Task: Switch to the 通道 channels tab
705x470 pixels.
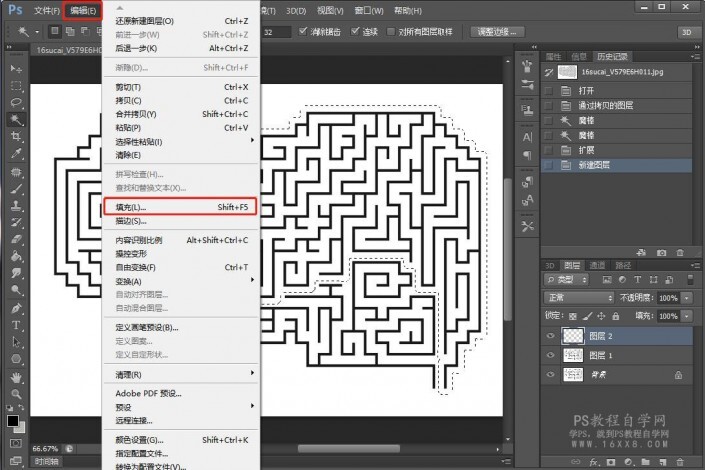Action: pyautogui.click(x=597, y=265)
